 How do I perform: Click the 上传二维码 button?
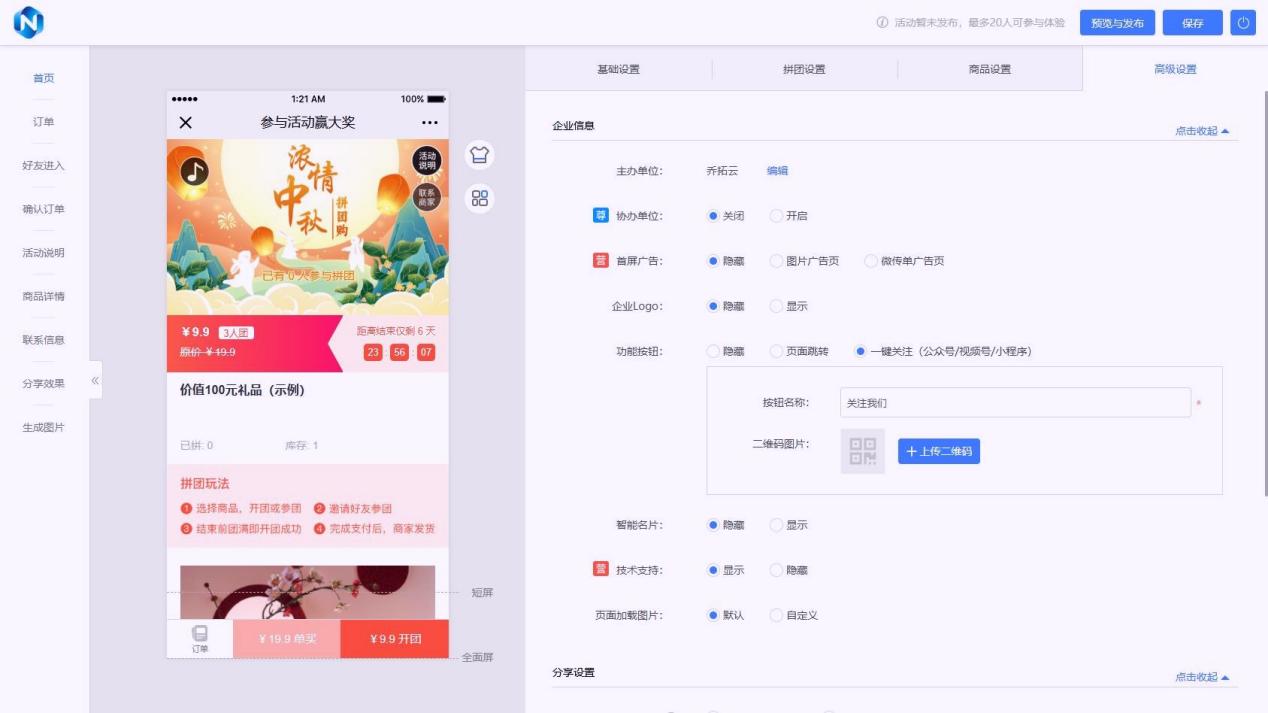point(938,451)
